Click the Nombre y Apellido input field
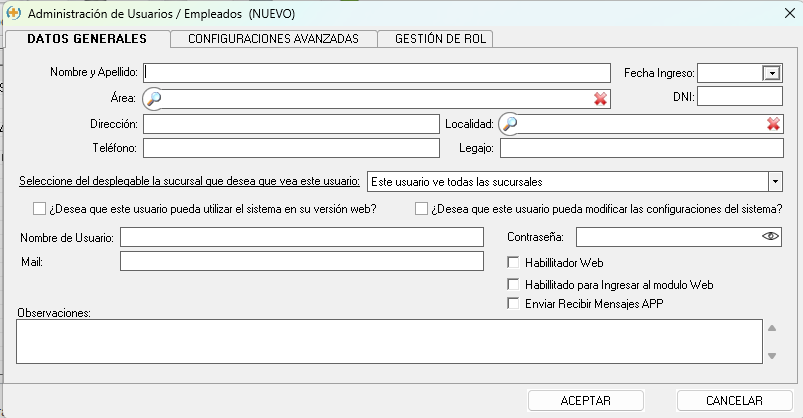803x418 pixels. tap(377, 73)
